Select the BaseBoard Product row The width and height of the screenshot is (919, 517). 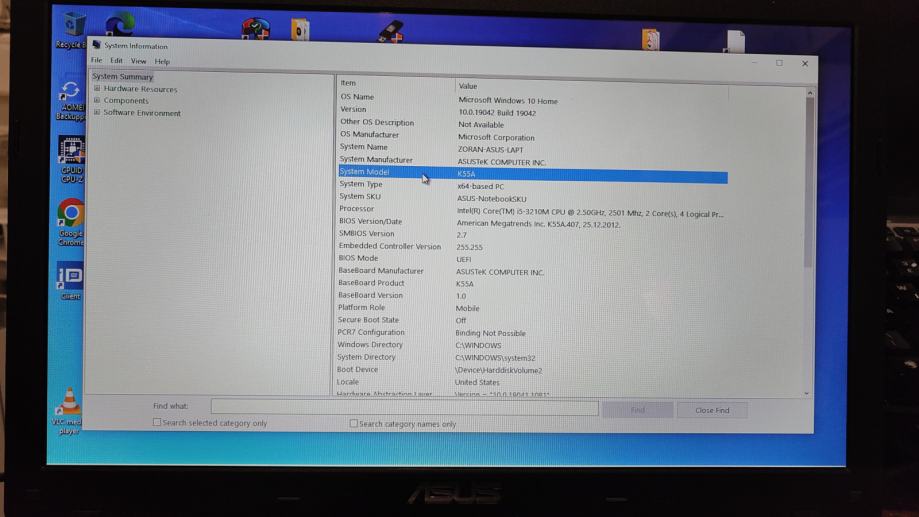533,283
